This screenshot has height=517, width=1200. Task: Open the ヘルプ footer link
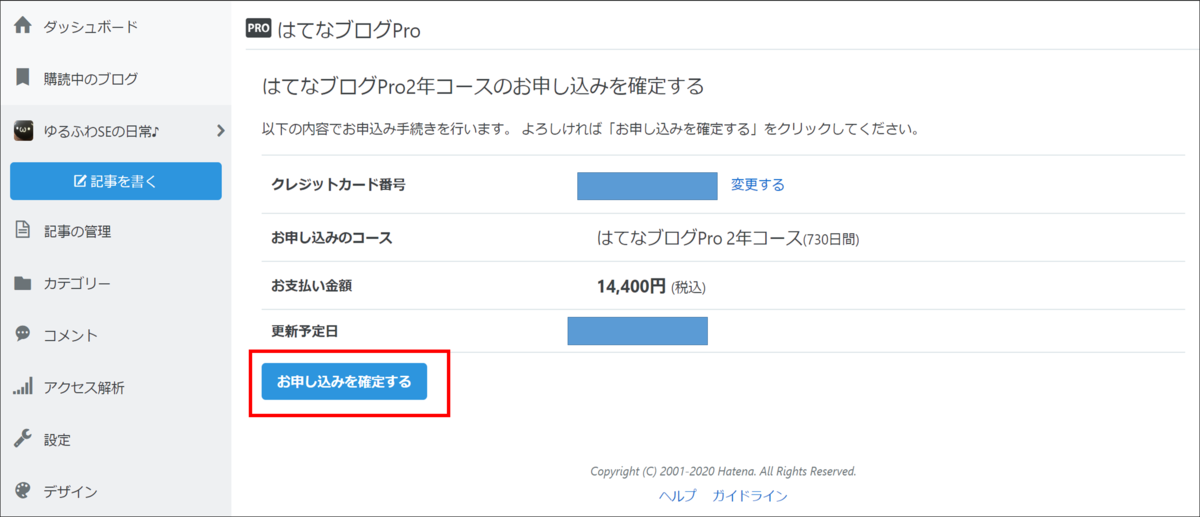(679, 496)
